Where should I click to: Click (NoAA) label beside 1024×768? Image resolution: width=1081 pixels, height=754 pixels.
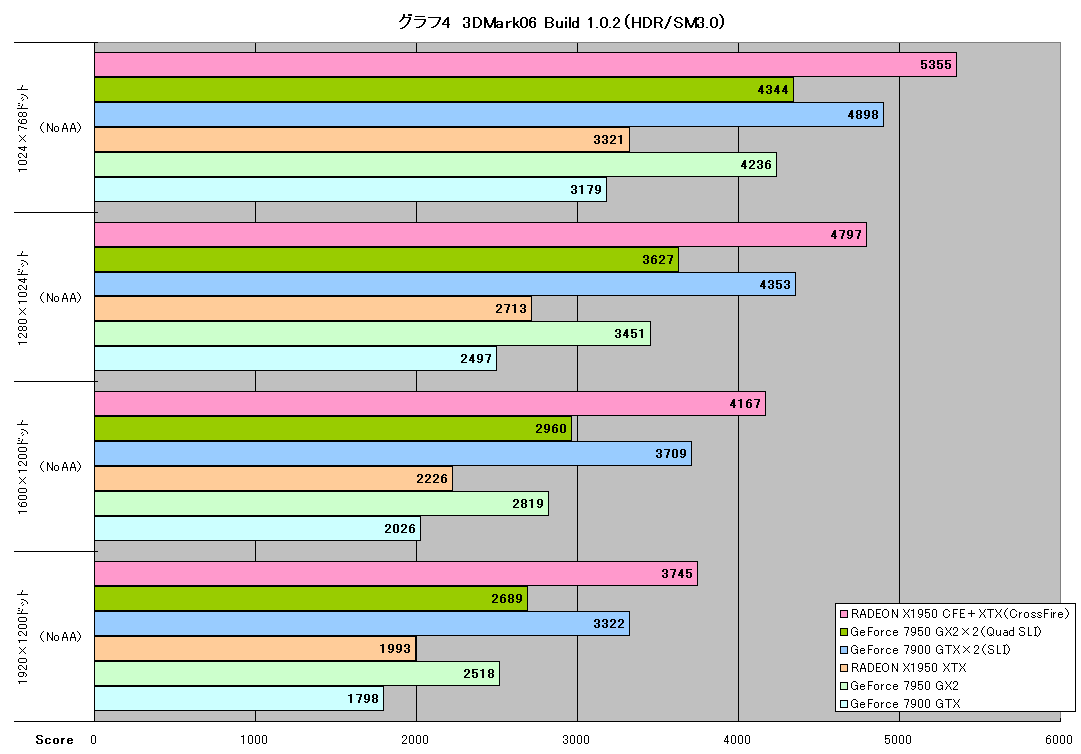pyautogui.click(x=61, y=128)
